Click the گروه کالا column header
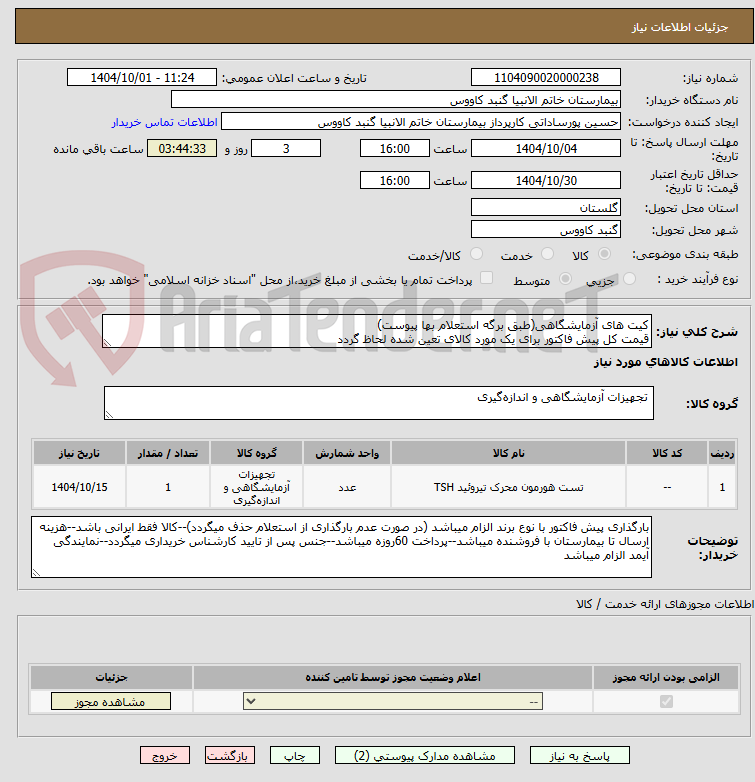 (256, 453)
